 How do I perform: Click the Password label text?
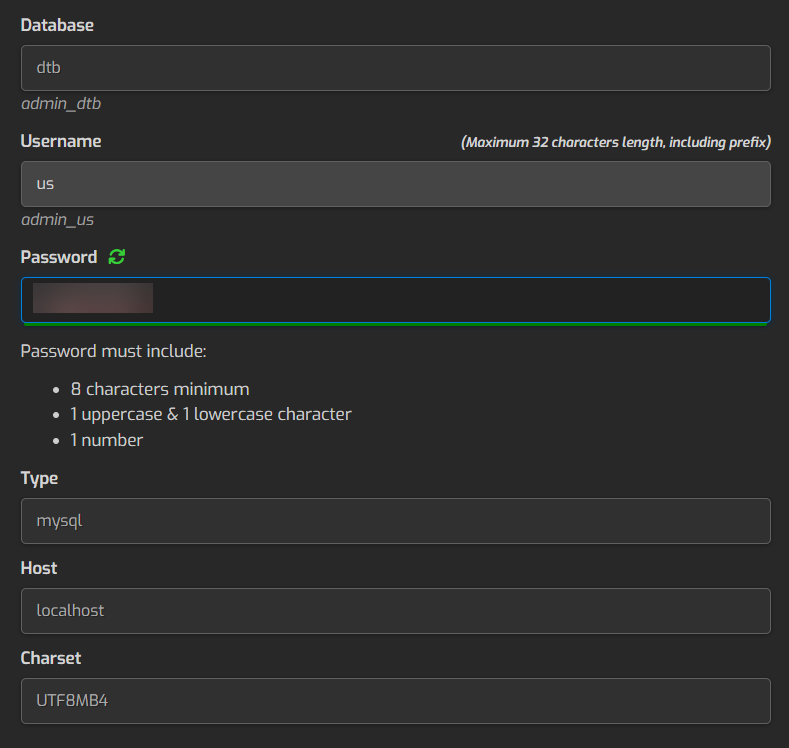click(59, 257)
